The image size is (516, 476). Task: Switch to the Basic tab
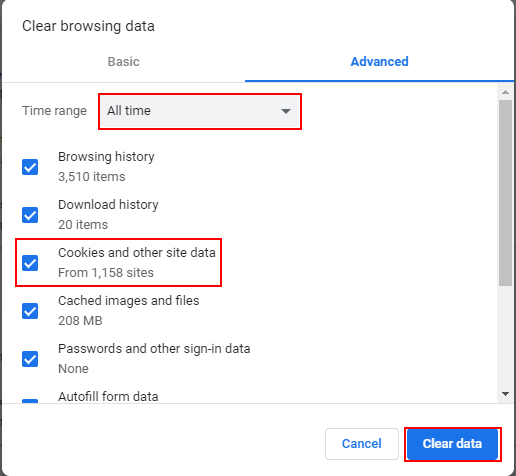click(123, 62)
